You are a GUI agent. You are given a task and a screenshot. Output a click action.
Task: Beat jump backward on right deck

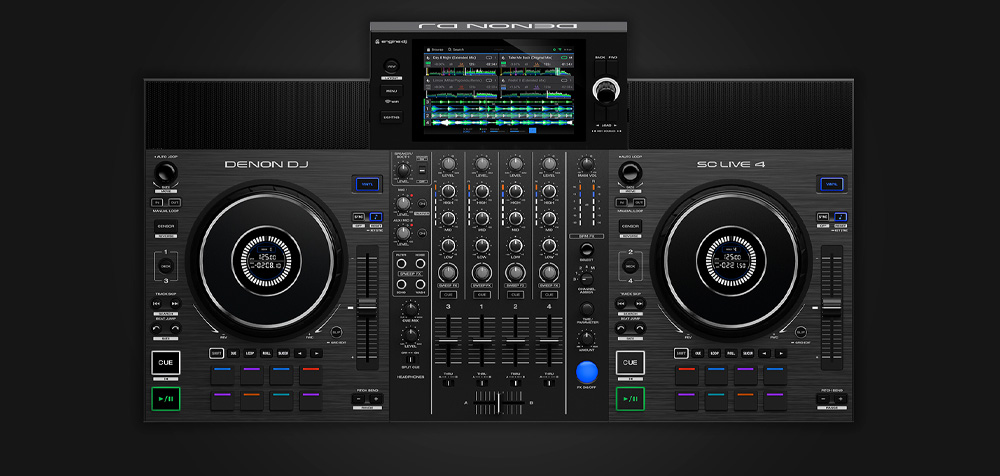621,328
